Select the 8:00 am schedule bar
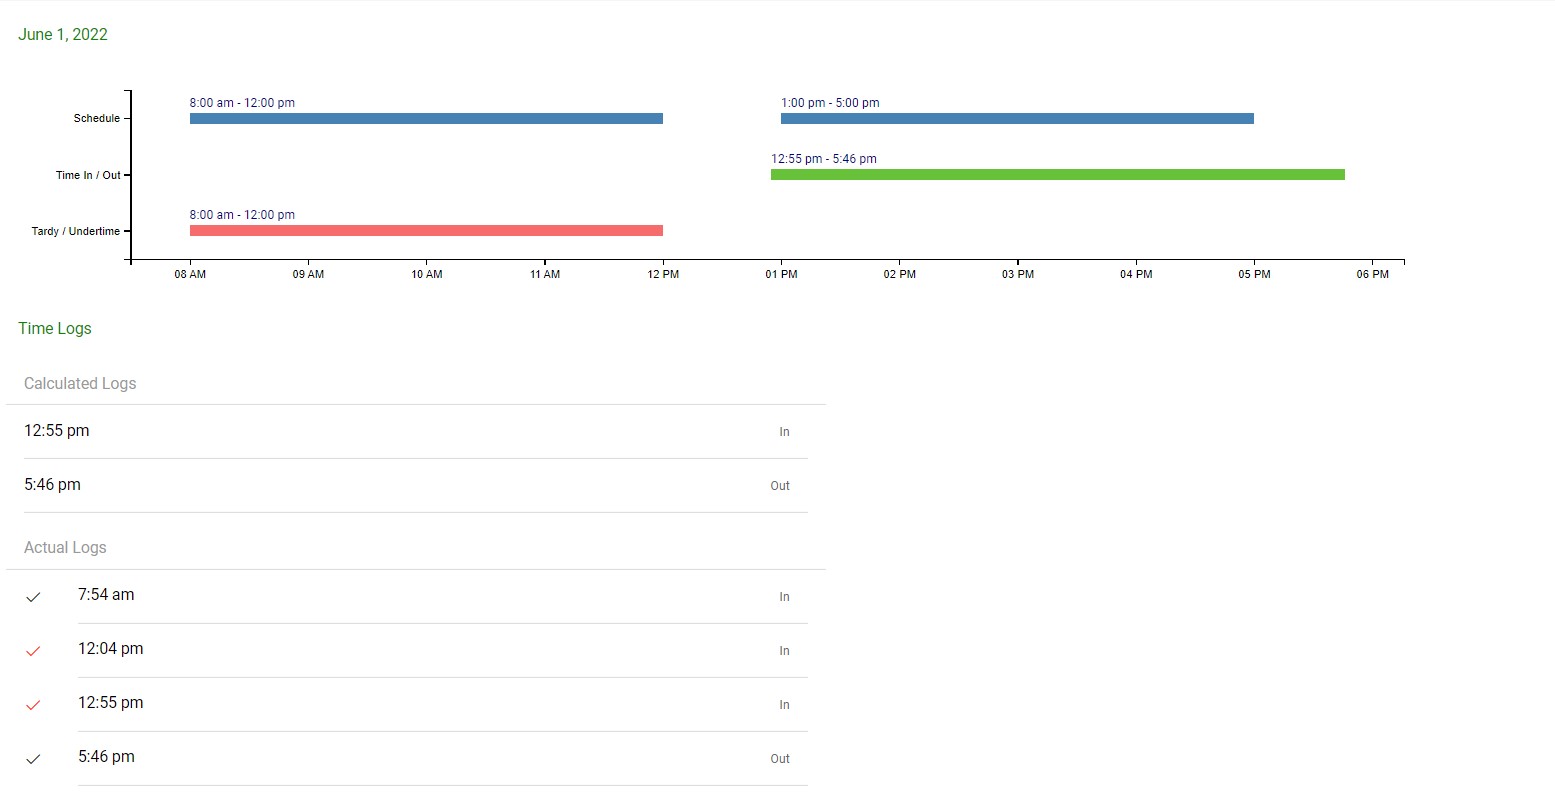The image size is (1555, 797). pos(426,119)
